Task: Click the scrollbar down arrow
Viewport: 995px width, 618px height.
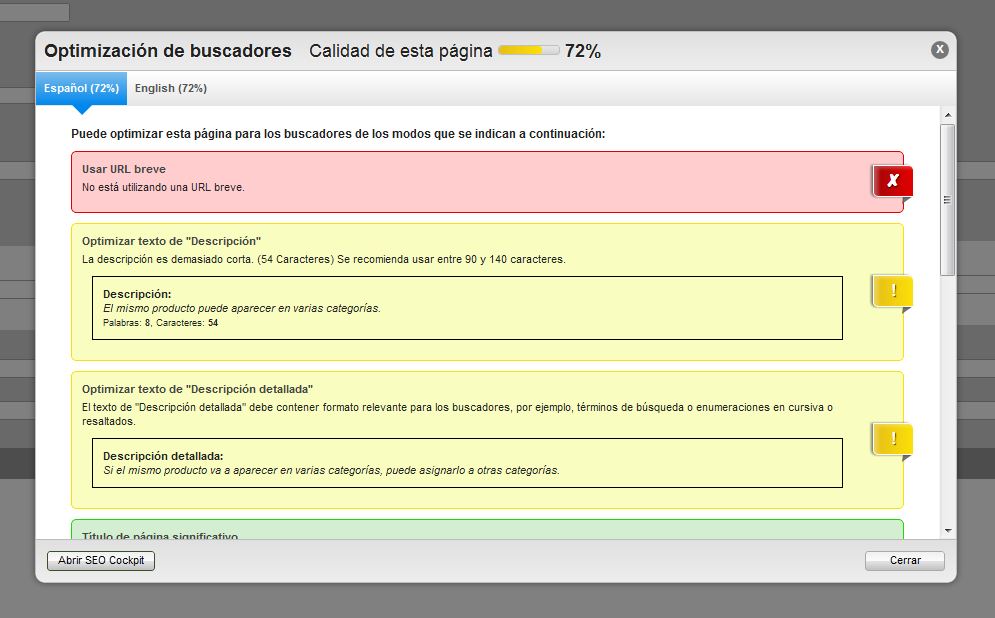Action: [947, 531]
